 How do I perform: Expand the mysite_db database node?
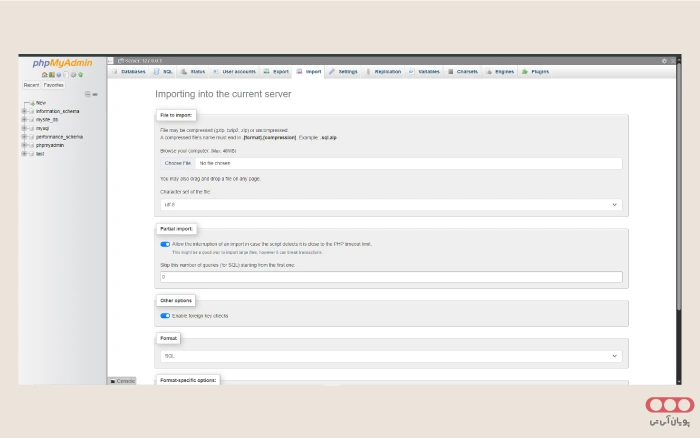(24, 120)
